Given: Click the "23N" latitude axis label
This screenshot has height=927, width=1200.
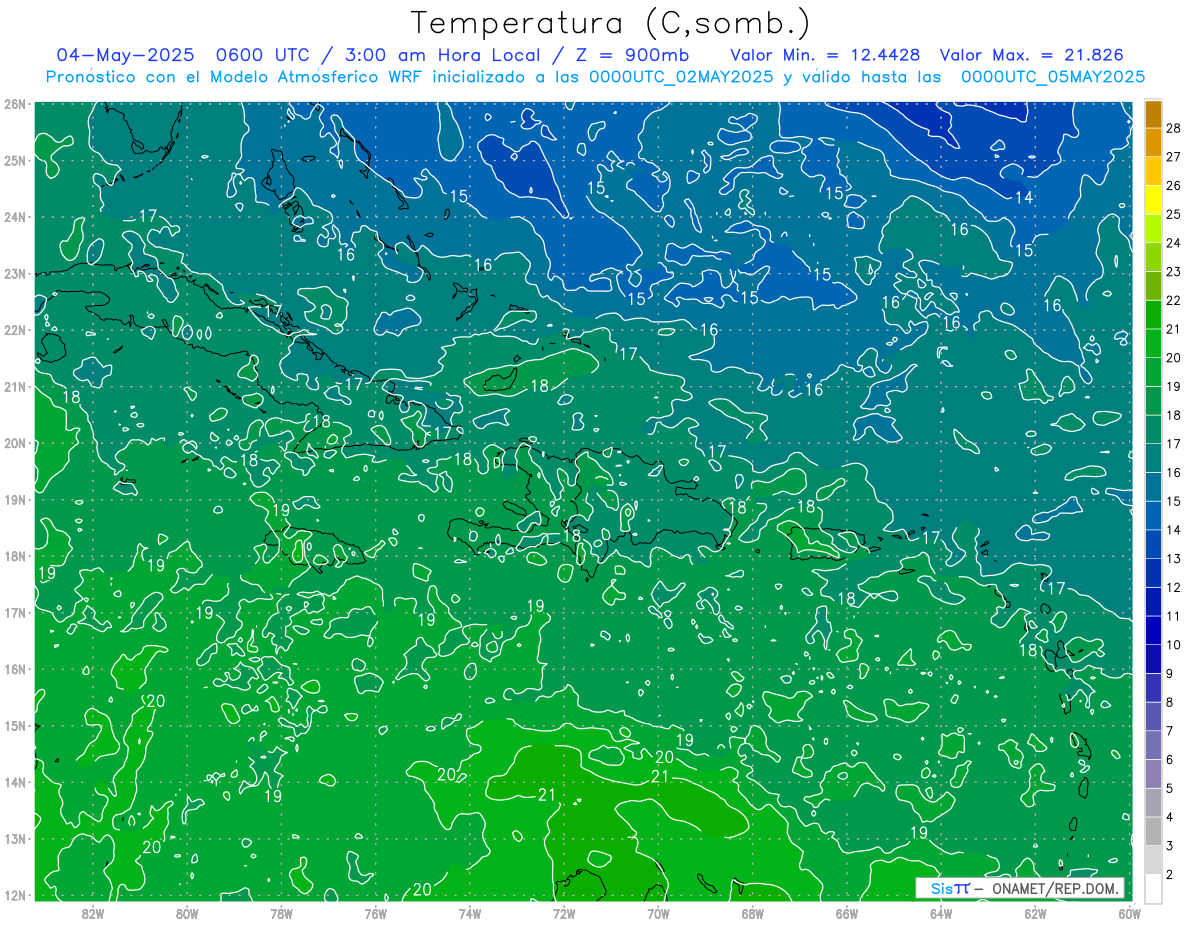Looking at the screenshot, I should coord(15,273).
